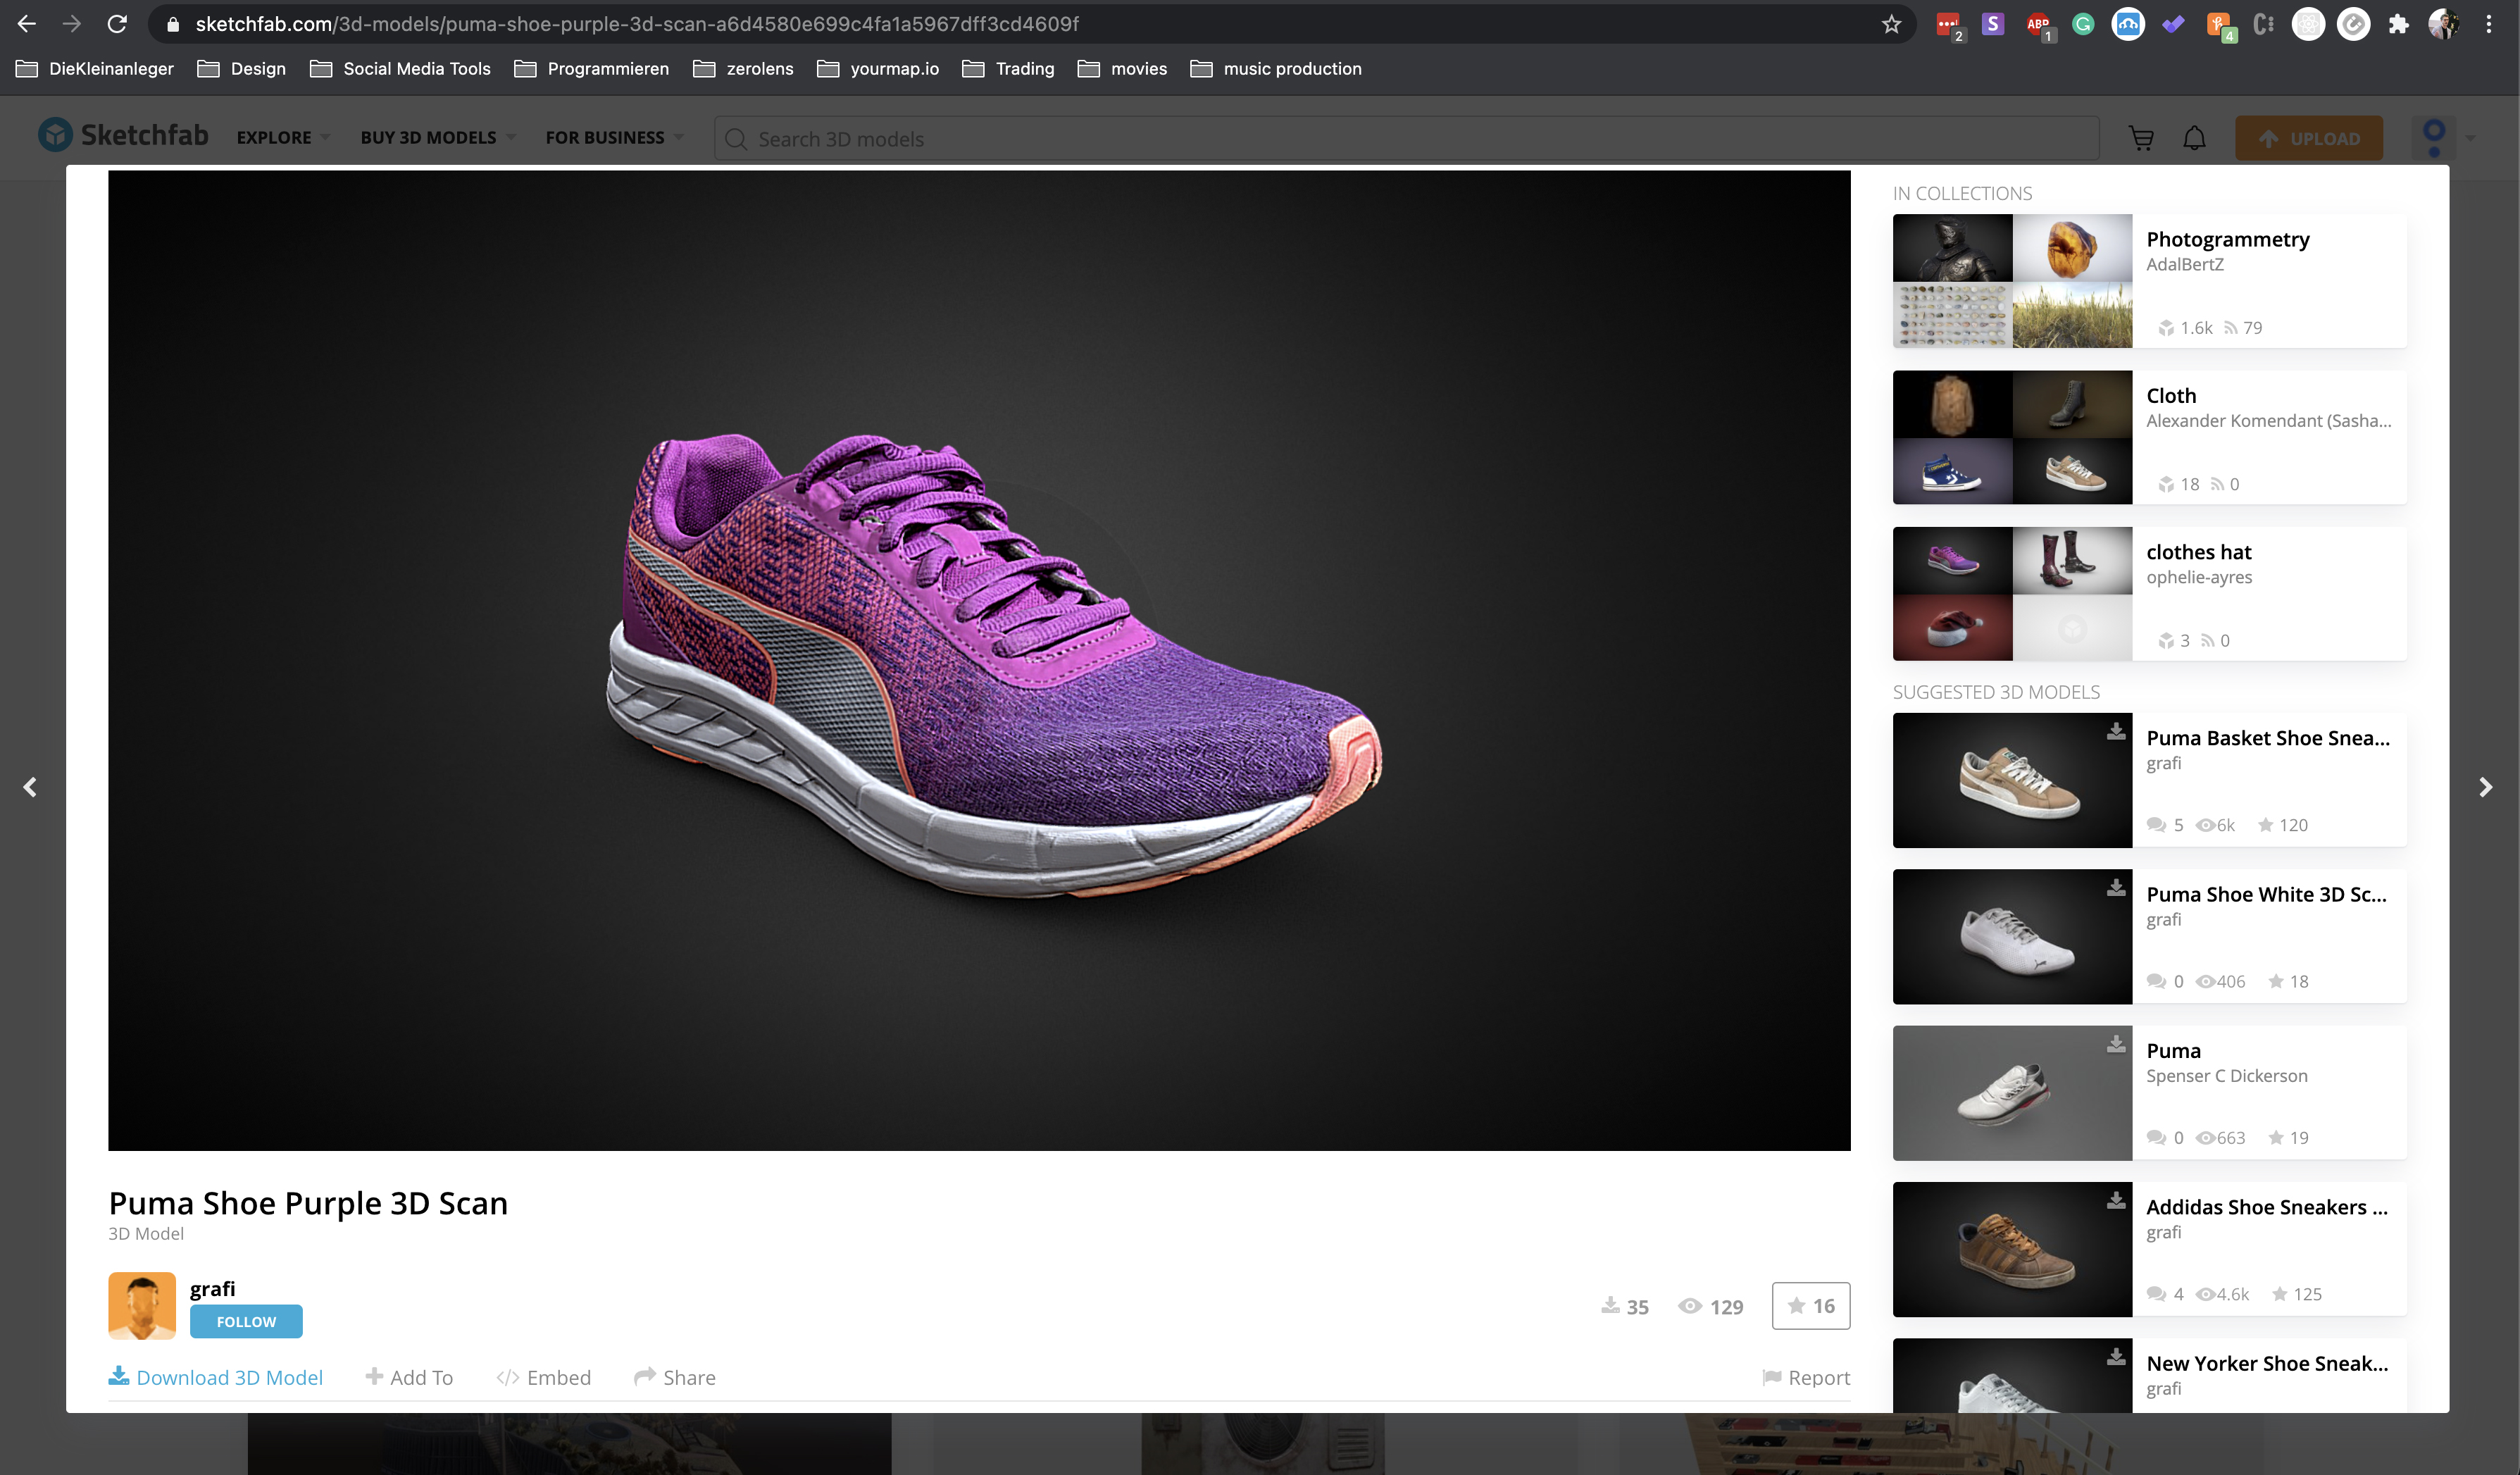Bookmark this page with star icon
Image resolution: width=2520 pixels, height=1475 pixels.
pos(1890,24)
